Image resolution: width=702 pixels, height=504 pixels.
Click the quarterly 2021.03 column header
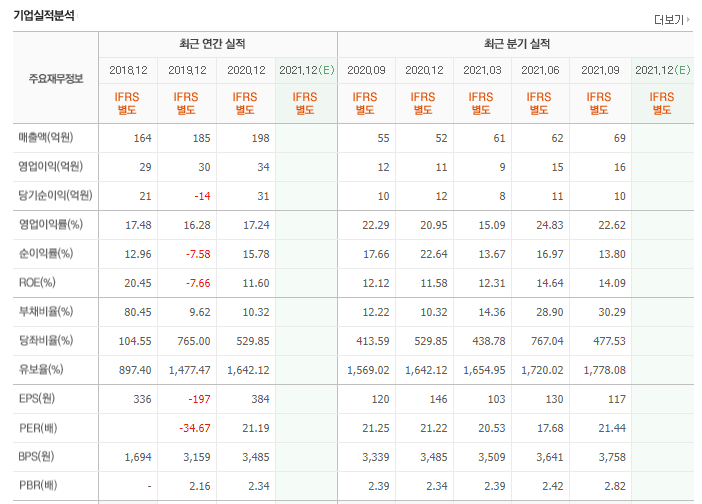[x=482, y=70]
